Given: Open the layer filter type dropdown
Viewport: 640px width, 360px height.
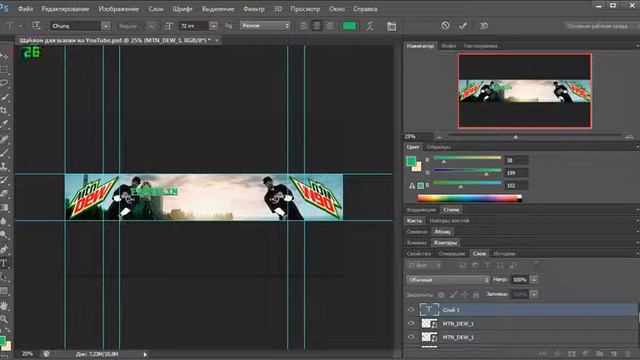Looking at the screenshot, I should click(425, 265).
